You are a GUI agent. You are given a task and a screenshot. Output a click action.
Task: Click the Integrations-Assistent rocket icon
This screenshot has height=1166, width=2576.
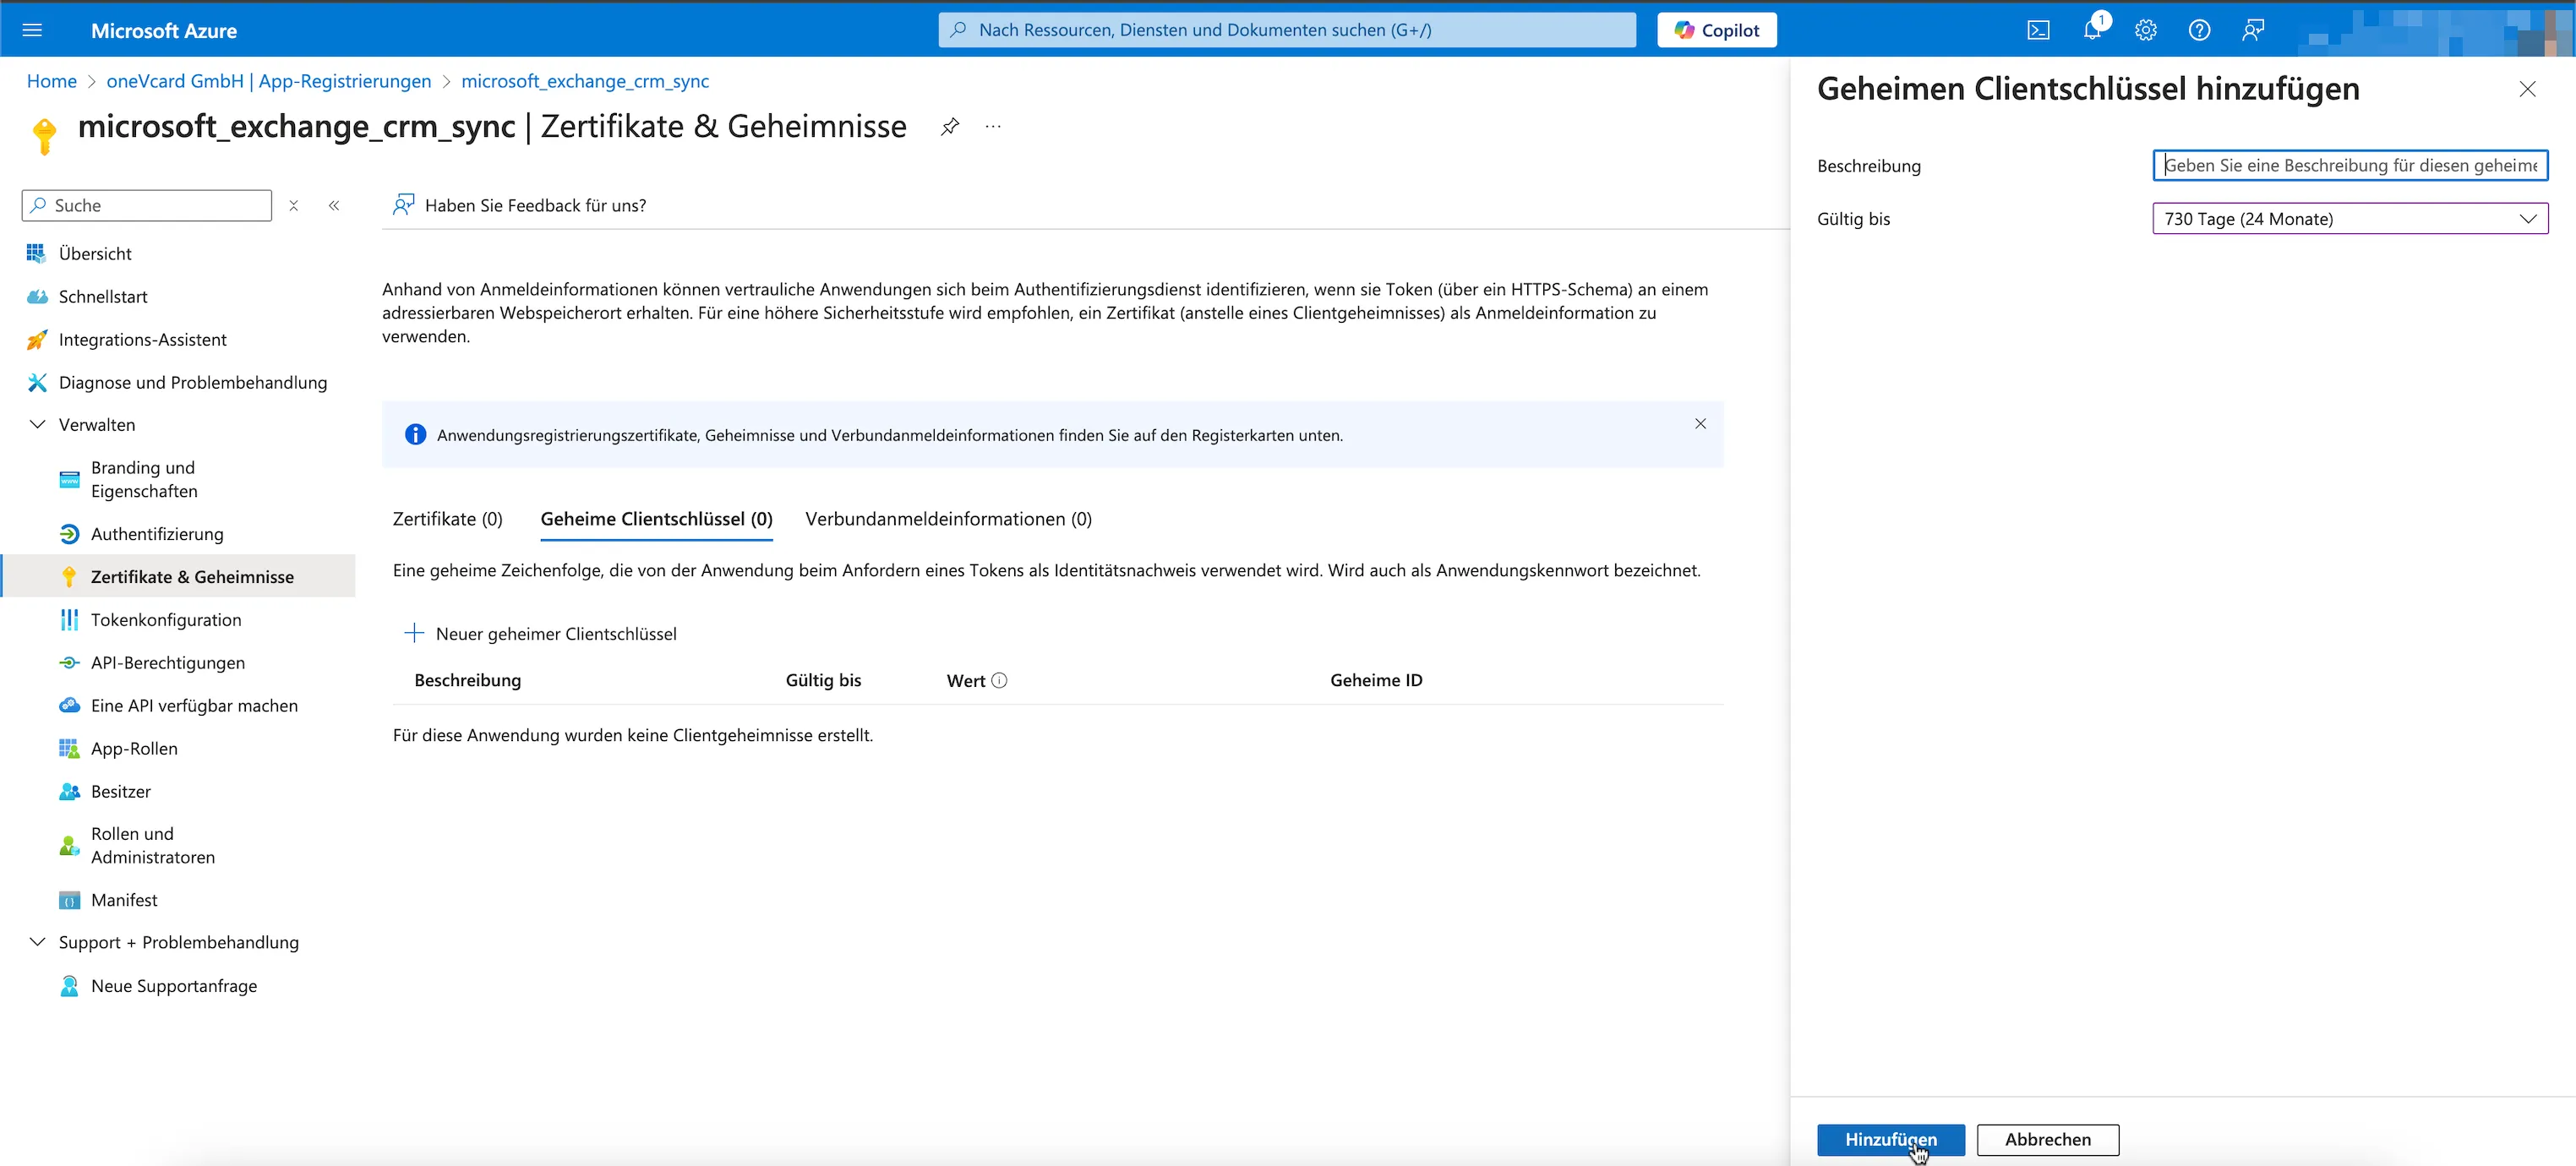click(36, 340)
